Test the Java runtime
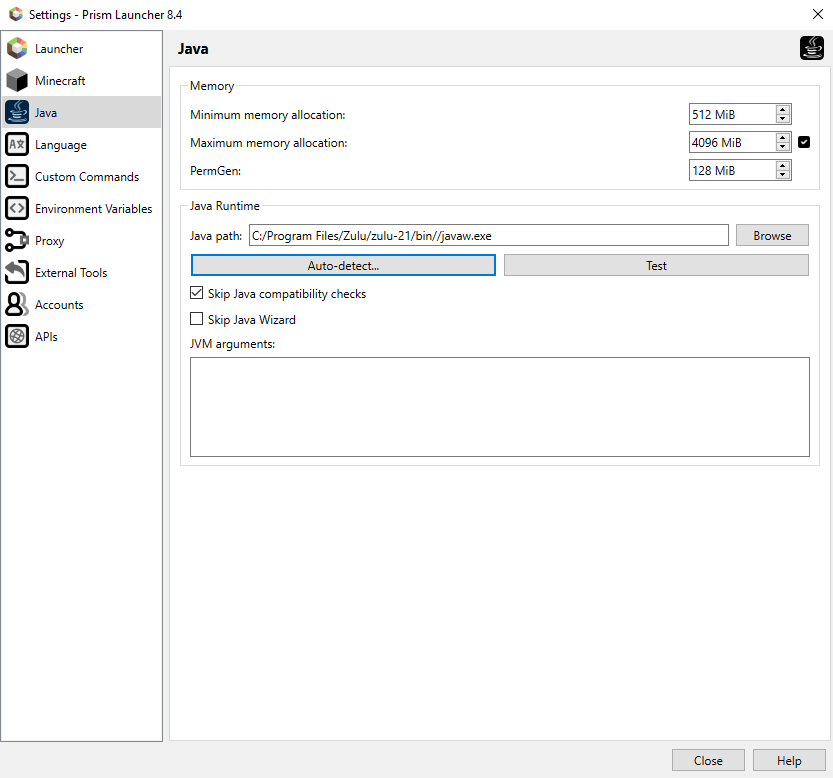The image size is (833, 778). 656,265
